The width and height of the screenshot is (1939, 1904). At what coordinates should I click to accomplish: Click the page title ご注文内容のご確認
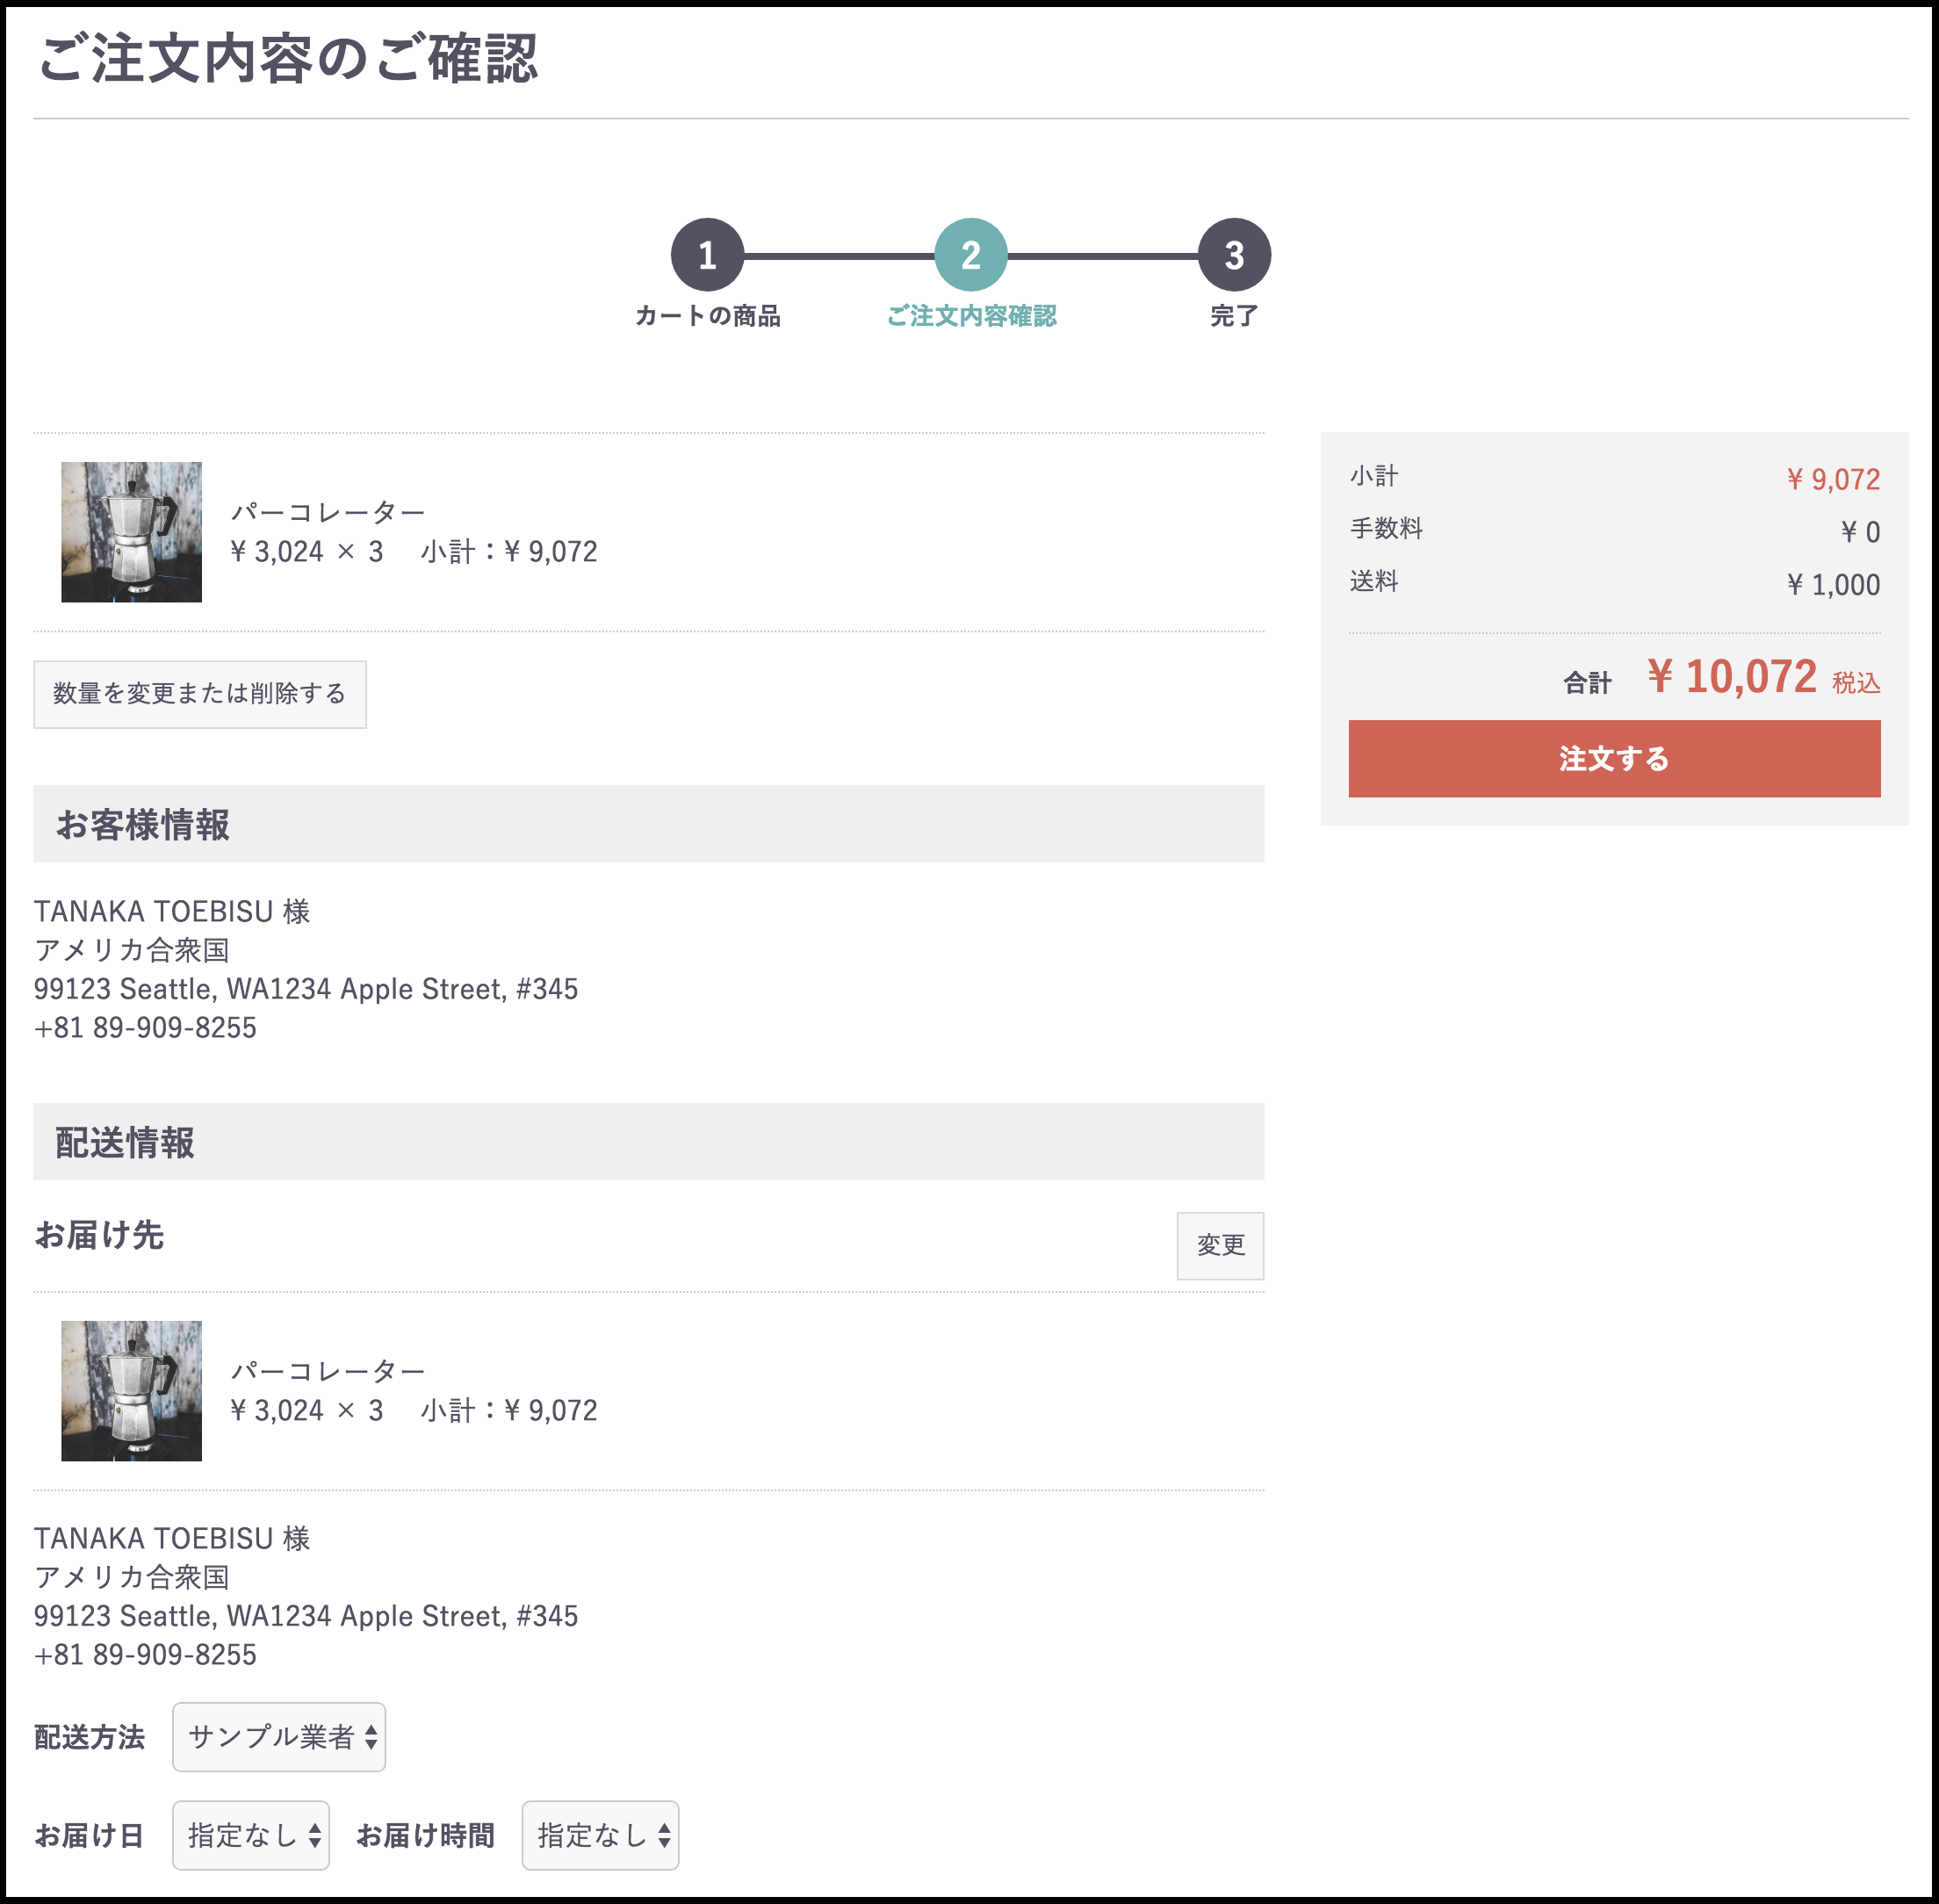click(x=288, y=59)
